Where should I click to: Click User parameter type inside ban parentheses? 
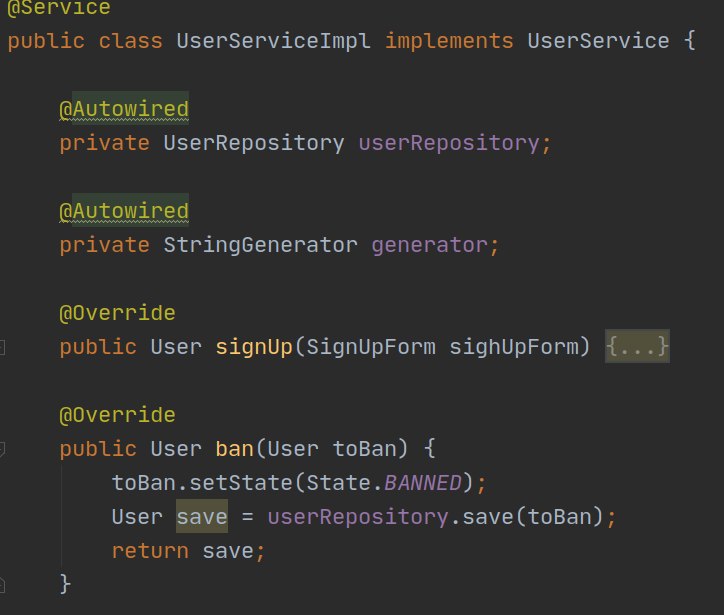pyautogui.click(x=293, y=449)
